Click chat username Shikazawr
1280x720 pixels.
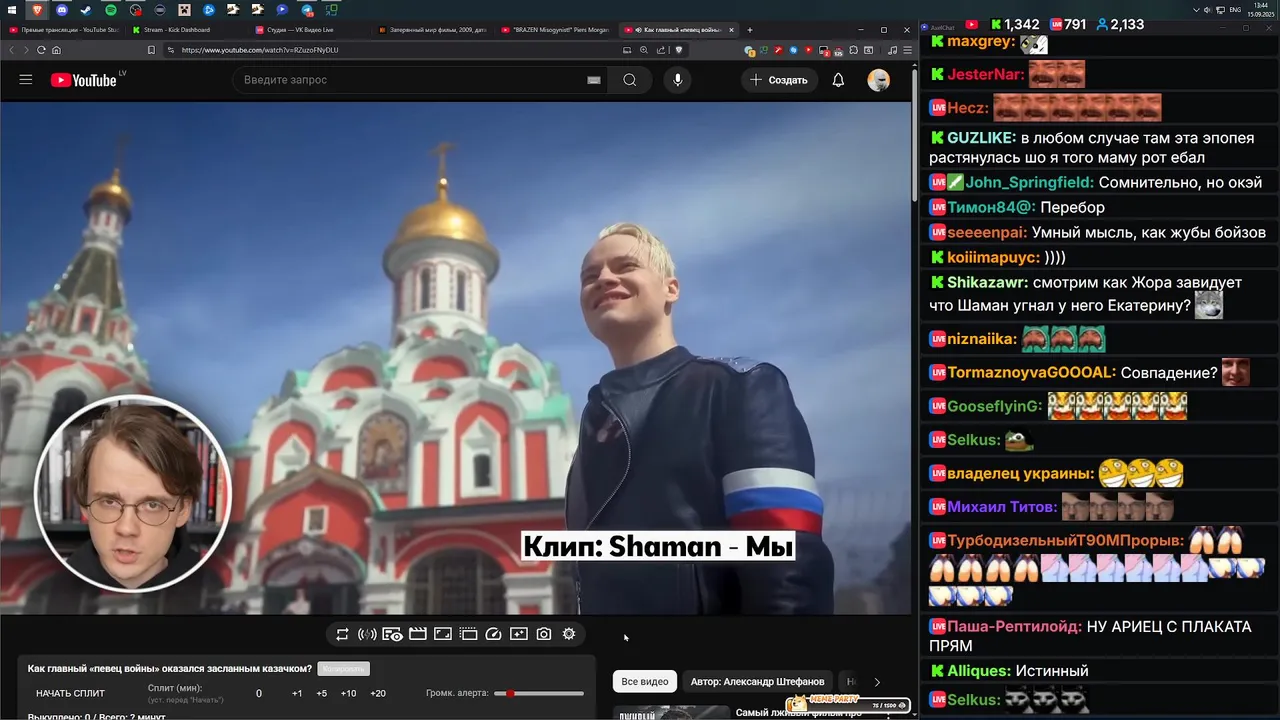pyautogui.click(x=987, y=283)
